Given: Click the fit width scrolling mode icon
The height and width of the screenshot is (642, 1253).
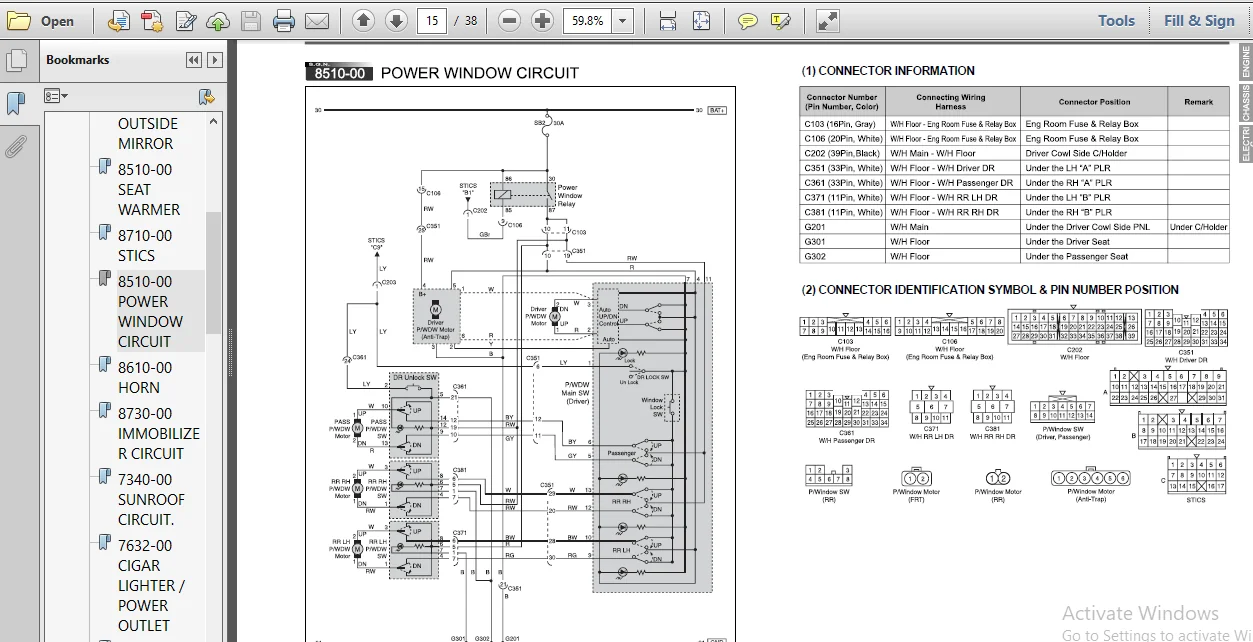Looking at the screenshot, I should 668,20.
